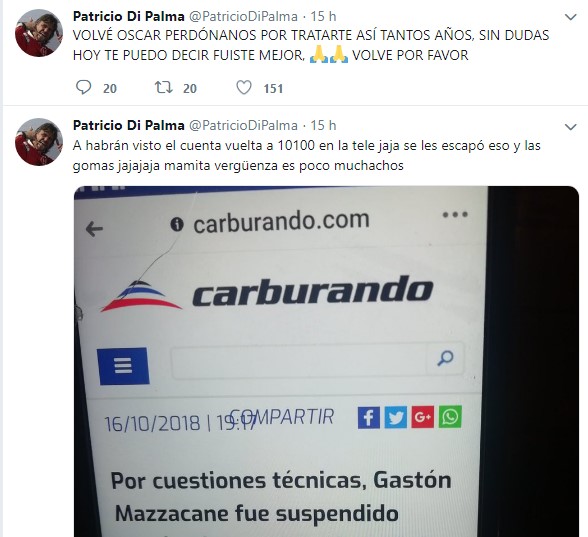Click the reply icon on first tweet
Viewport: 588px width, 537px height.
83,88
